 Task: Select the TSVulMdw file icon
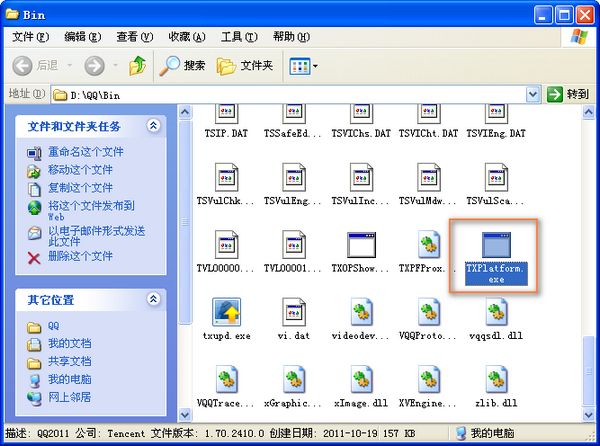pyautogui.click(x=429, y=177)
